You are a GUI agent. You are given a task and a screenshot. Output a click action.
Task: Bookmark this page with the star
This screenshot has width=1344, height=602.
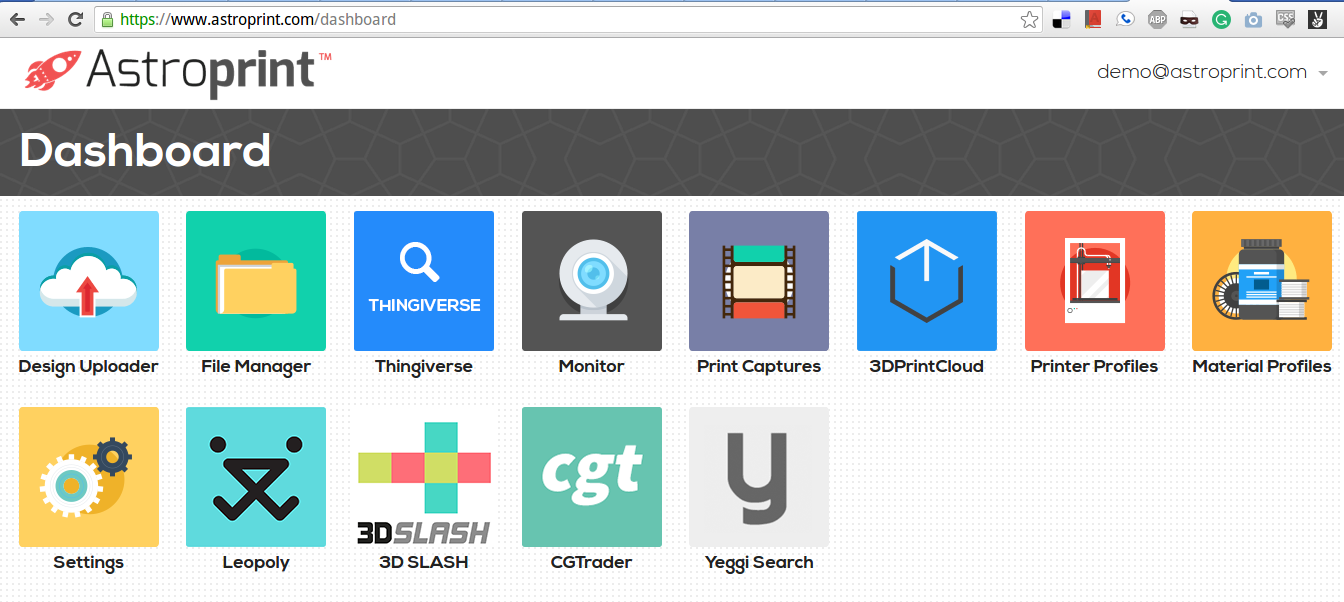point(1029,19)
